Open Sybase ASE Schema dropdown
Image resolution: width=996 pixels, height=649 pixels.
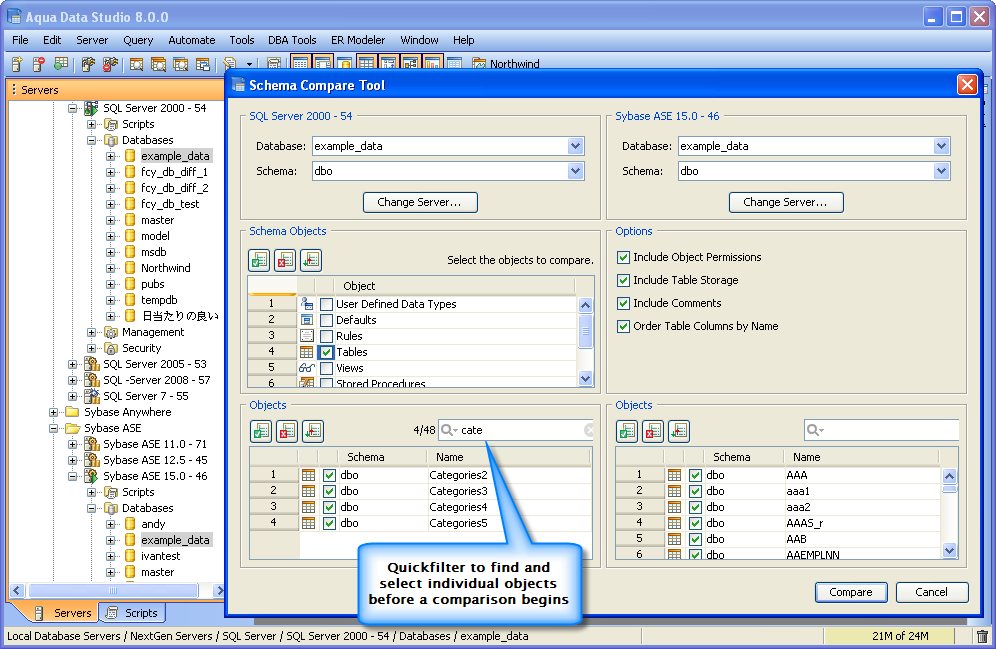tap(941, 171)
